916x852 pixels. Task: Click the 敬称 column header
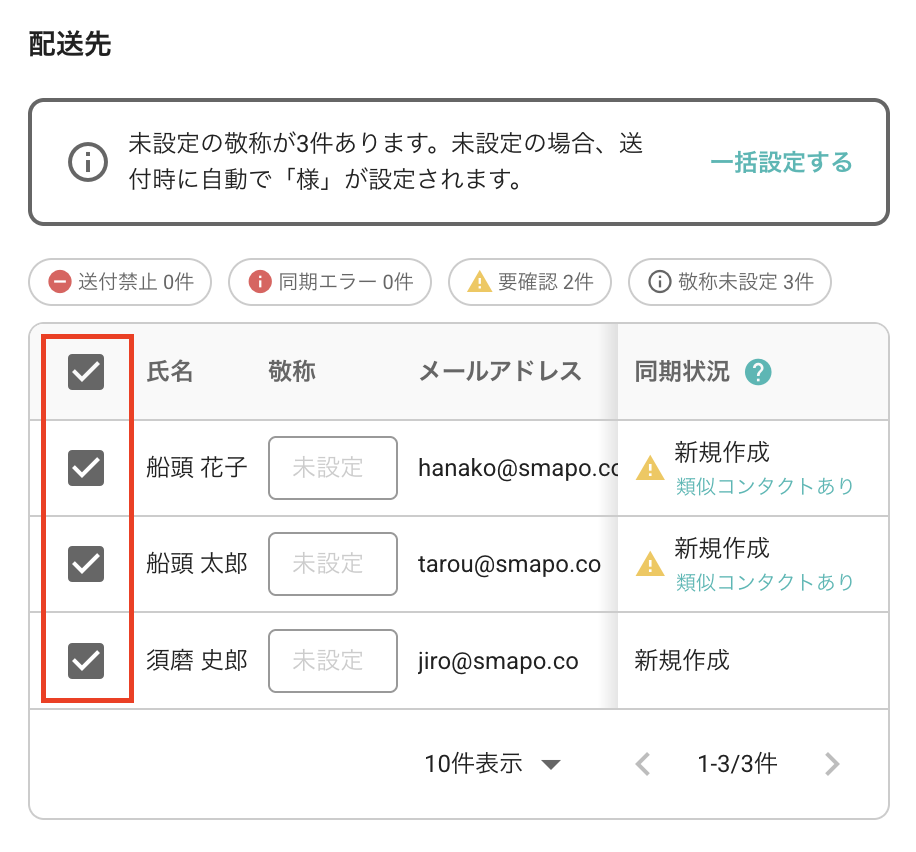[x=292, y=372]
